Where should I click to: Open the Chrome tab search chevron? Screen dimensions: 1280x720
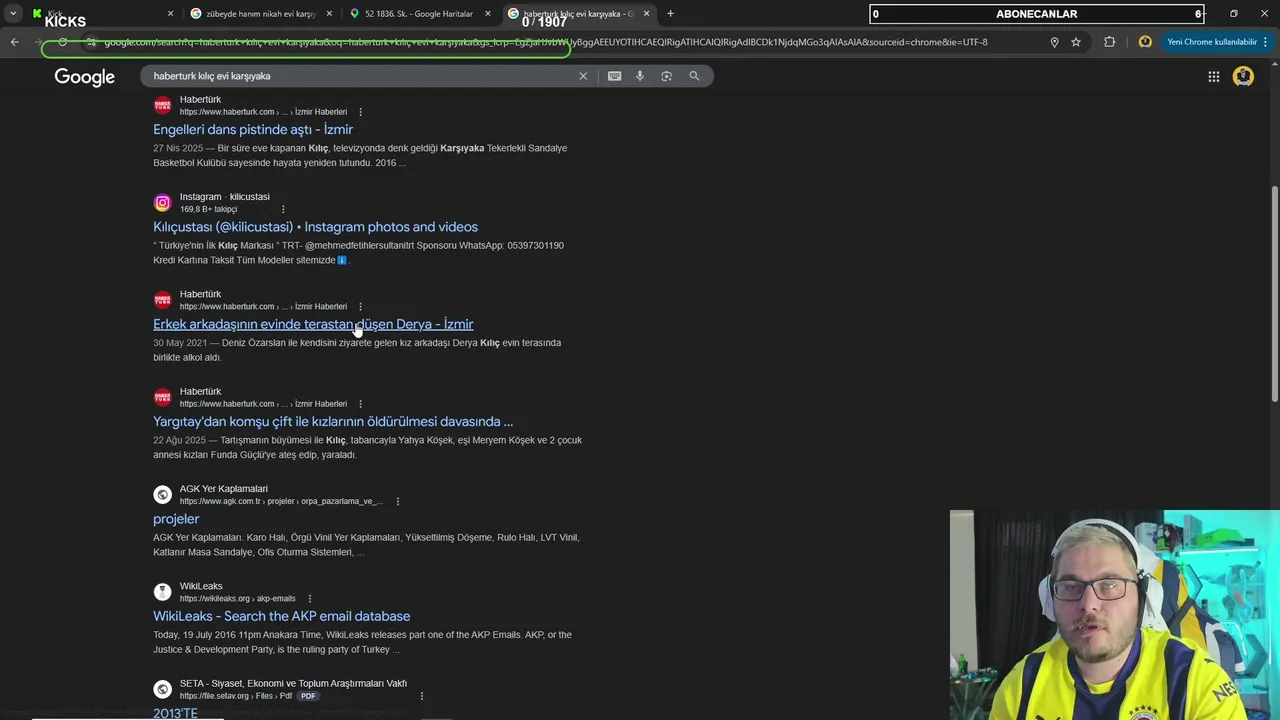click(x=13, y=14)
